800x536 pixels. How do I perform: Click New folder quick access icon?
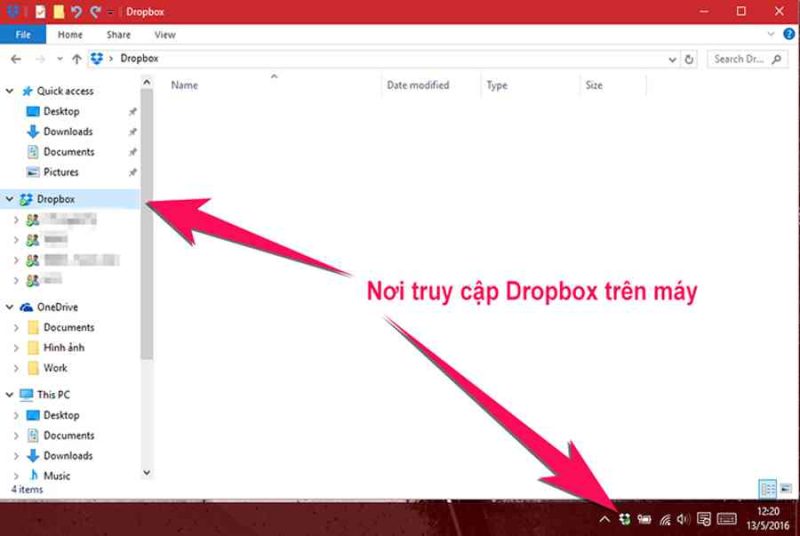pos(59,11)
